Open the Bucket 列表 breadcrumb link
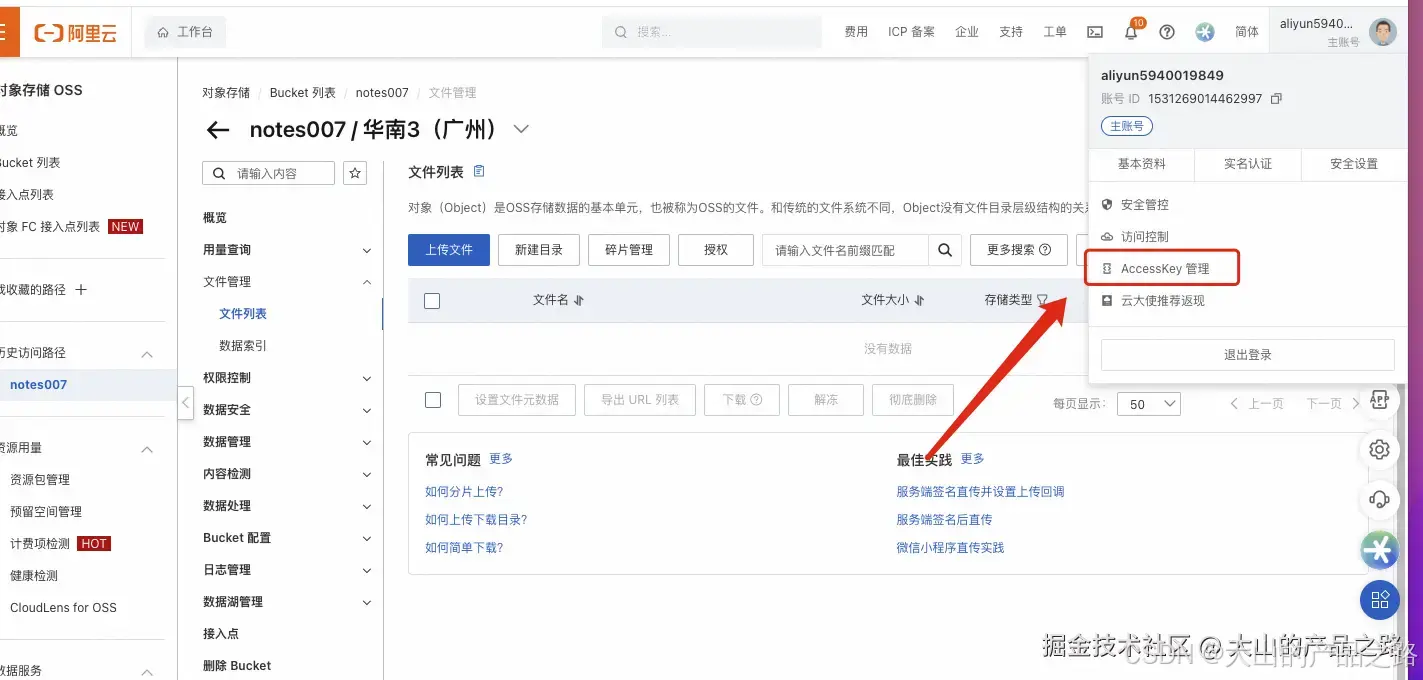The width and height of the screenshot is (1423, 680). click(303, 93)
